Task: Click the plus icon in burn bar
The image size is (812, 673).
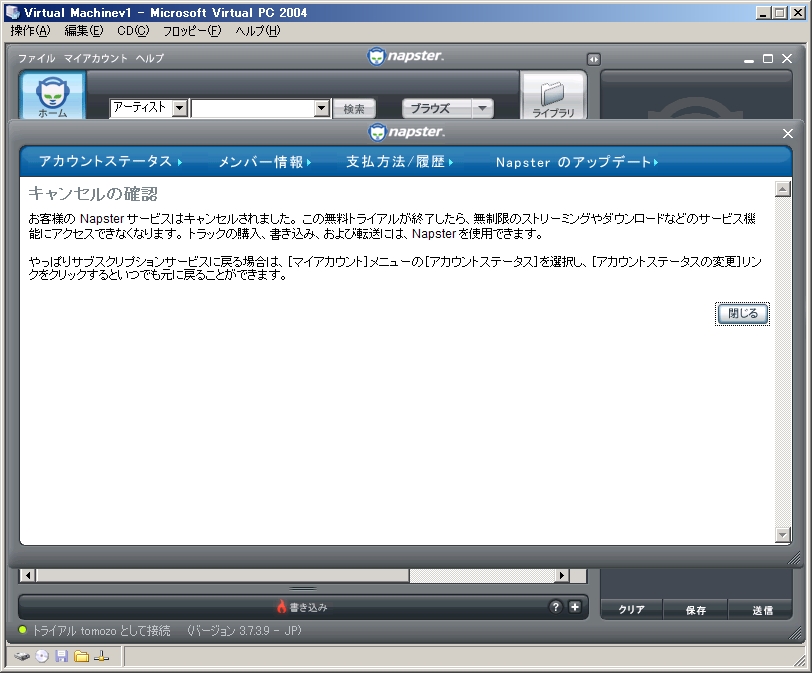Action: [575, 607]
